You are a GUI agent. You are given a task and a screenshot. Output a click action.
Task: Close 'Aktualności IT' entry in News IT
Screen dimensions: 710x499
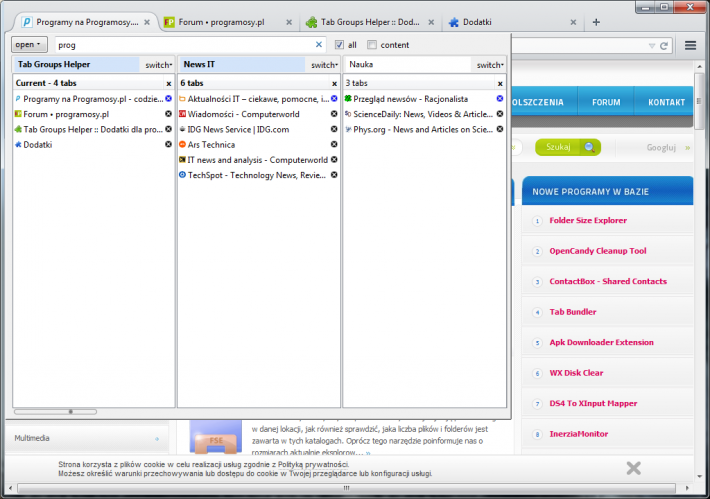coord(334,98)
